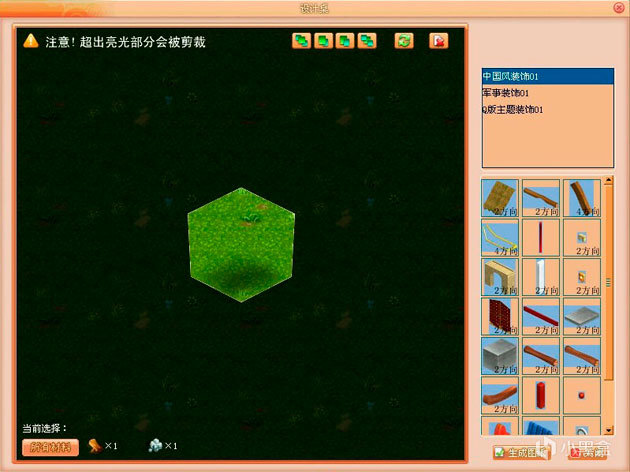Select the leaning wooden log 4方向 tile
The height and width of the screenshot is (472, 630).
click(582, 198)
